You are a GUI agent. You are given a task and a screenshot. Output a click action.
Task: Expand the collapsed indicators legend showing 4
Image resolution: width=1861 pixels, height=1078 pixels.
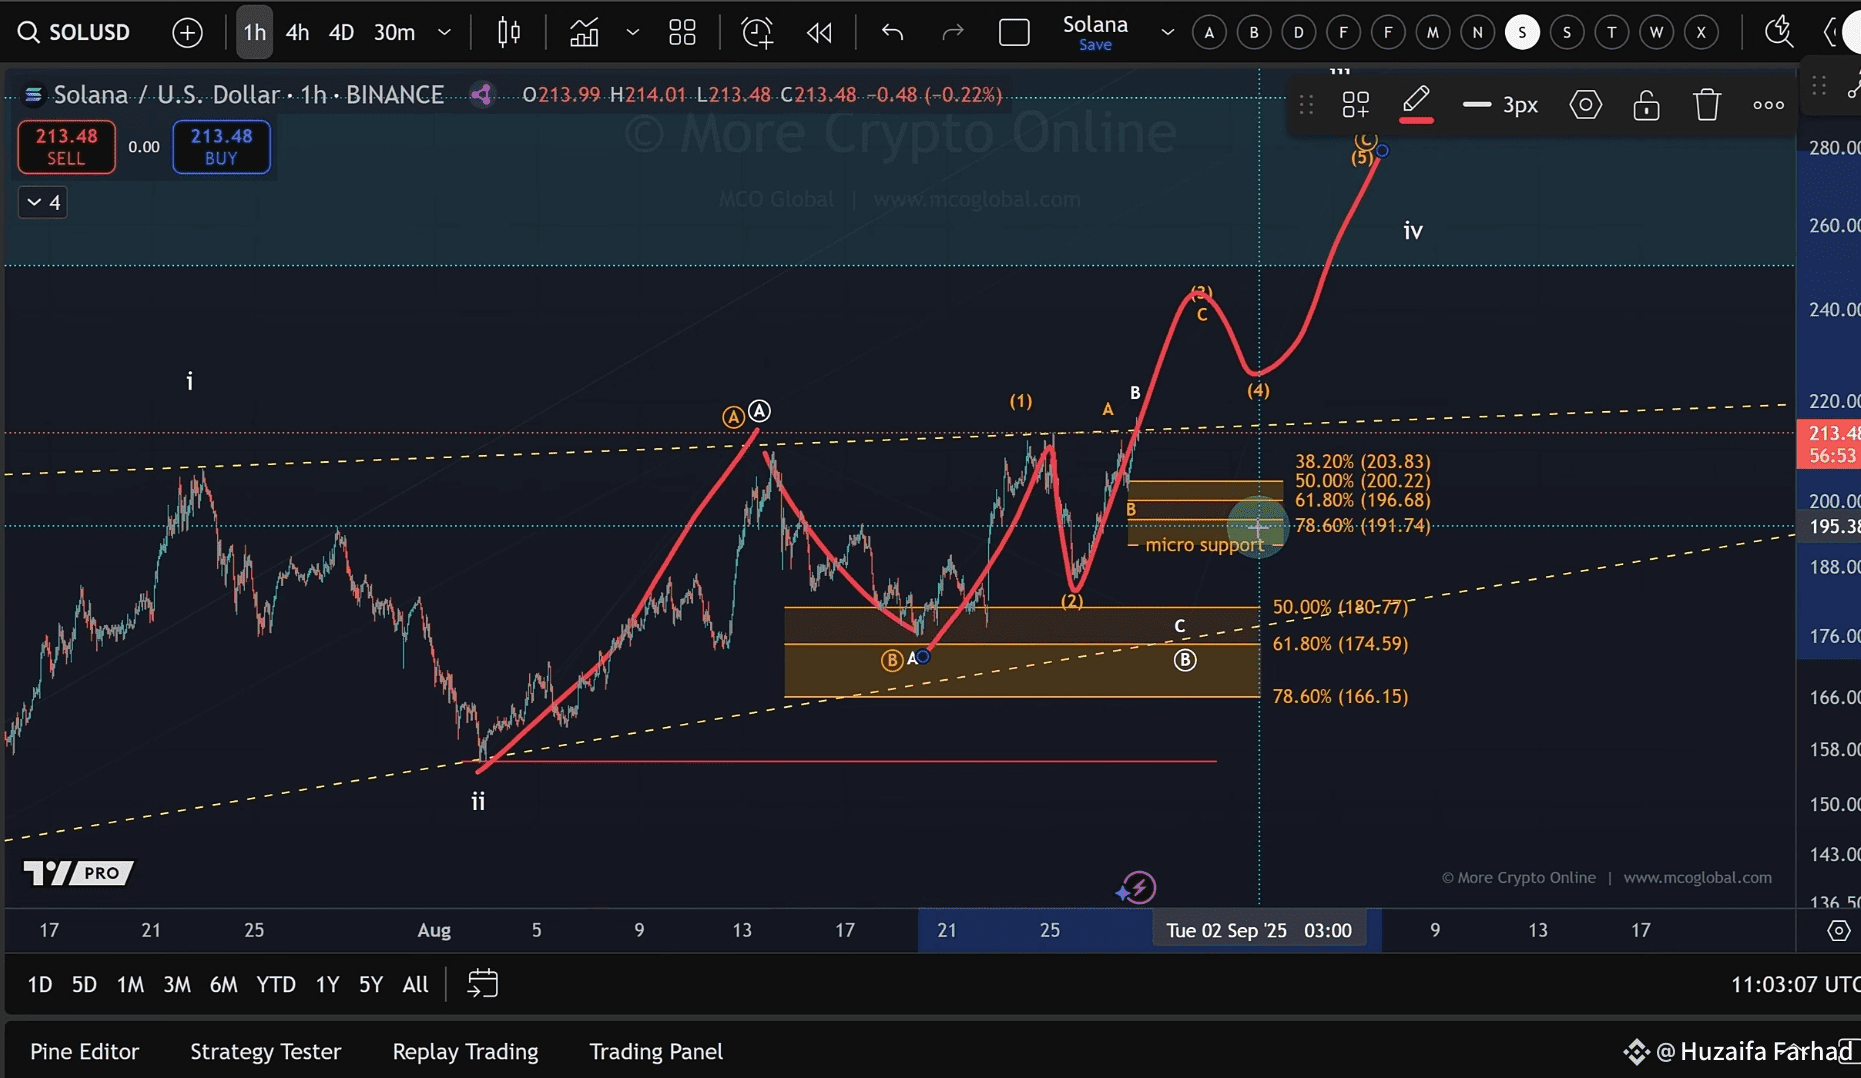(43, 202)
